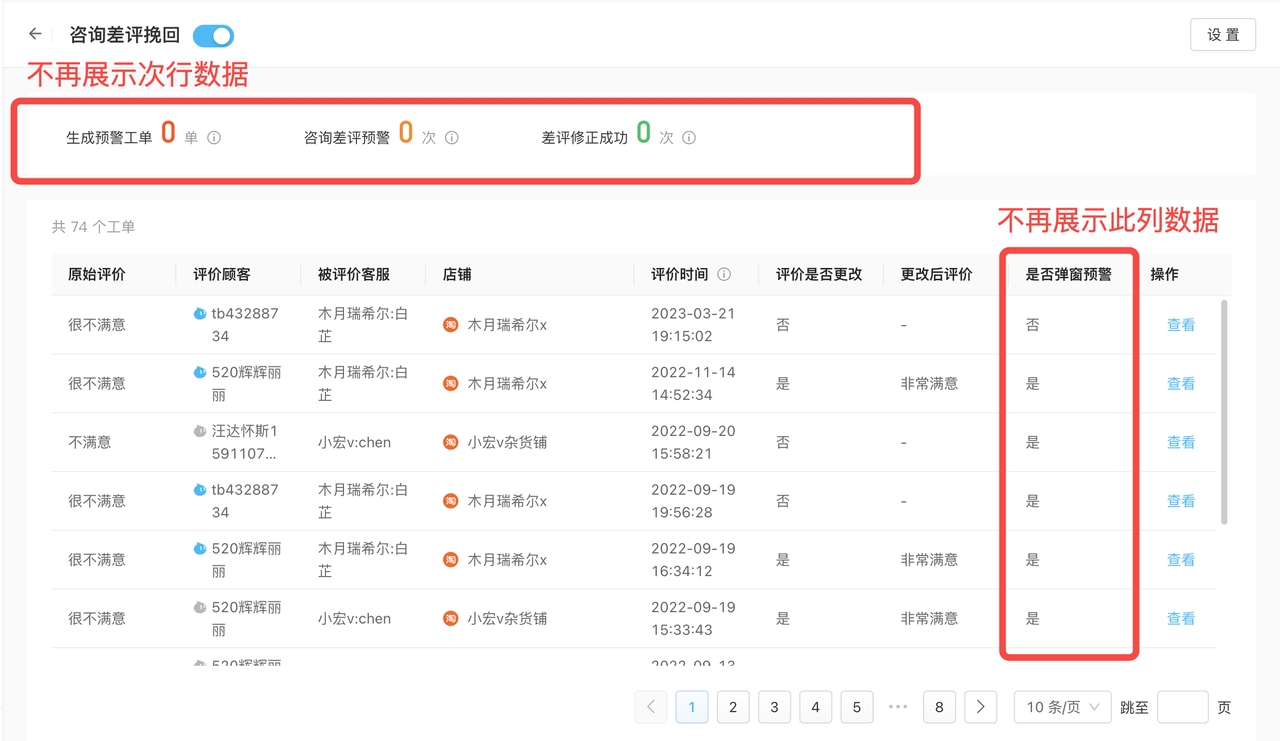This screenshot has width=1280, height=741.
Task: Click grey avatar icon in 2022-09-19 15:33:43 row
Action: pos(200,608)
